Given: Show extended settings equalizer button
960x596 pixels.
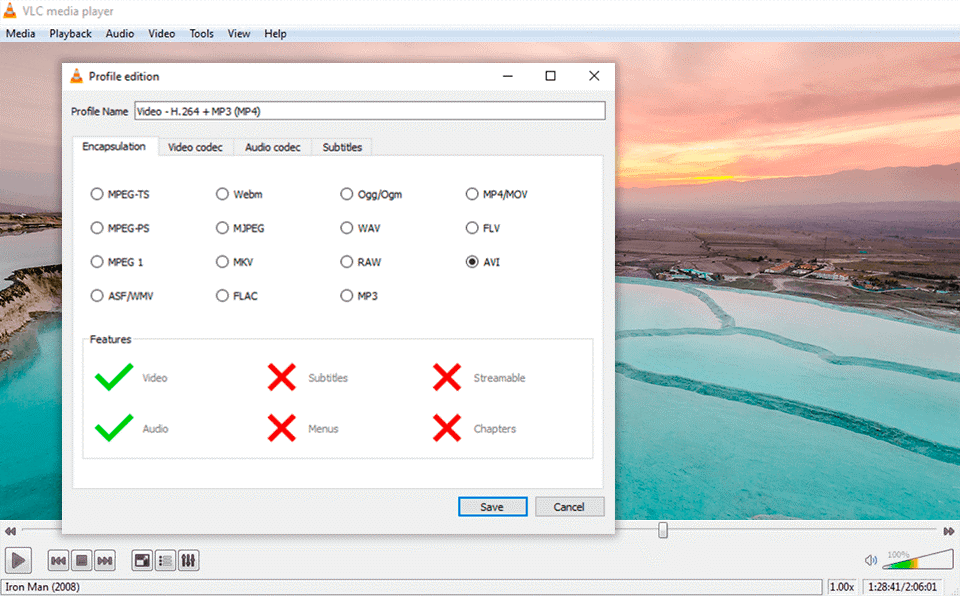Looking at the screenshot, I should (189, 560).
